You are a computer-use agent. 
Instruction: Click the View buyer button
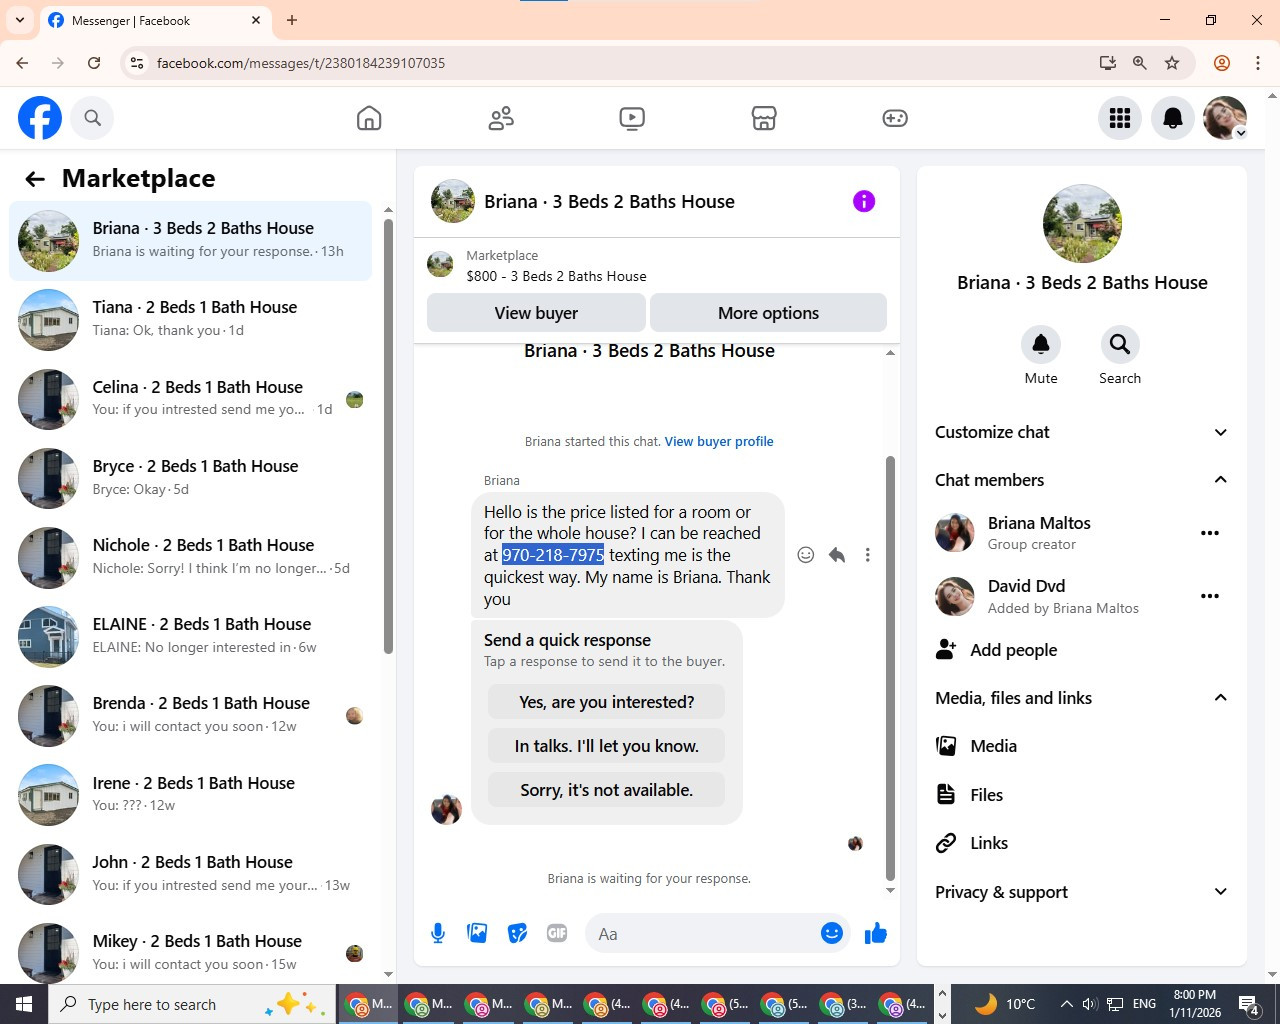pyautogui.click(x=536, y=313)
